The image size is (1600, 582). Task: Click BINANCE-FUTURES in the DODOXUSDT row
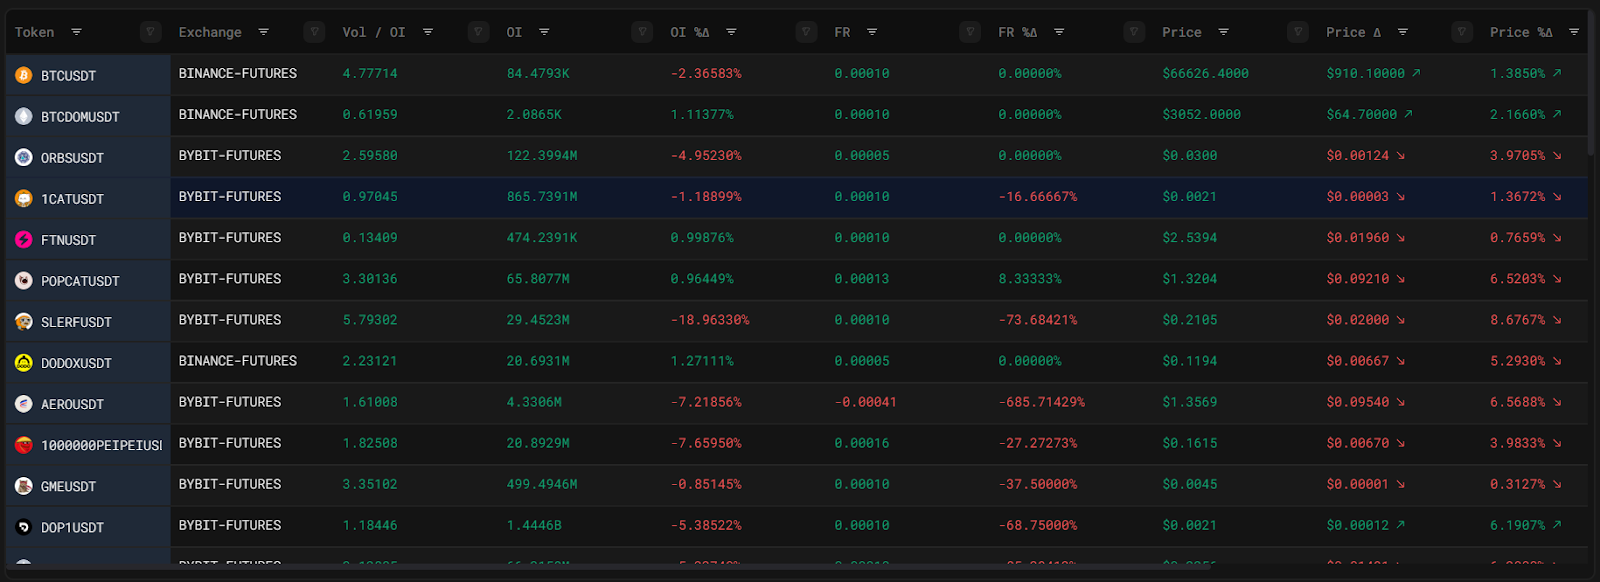pos(238,361)
